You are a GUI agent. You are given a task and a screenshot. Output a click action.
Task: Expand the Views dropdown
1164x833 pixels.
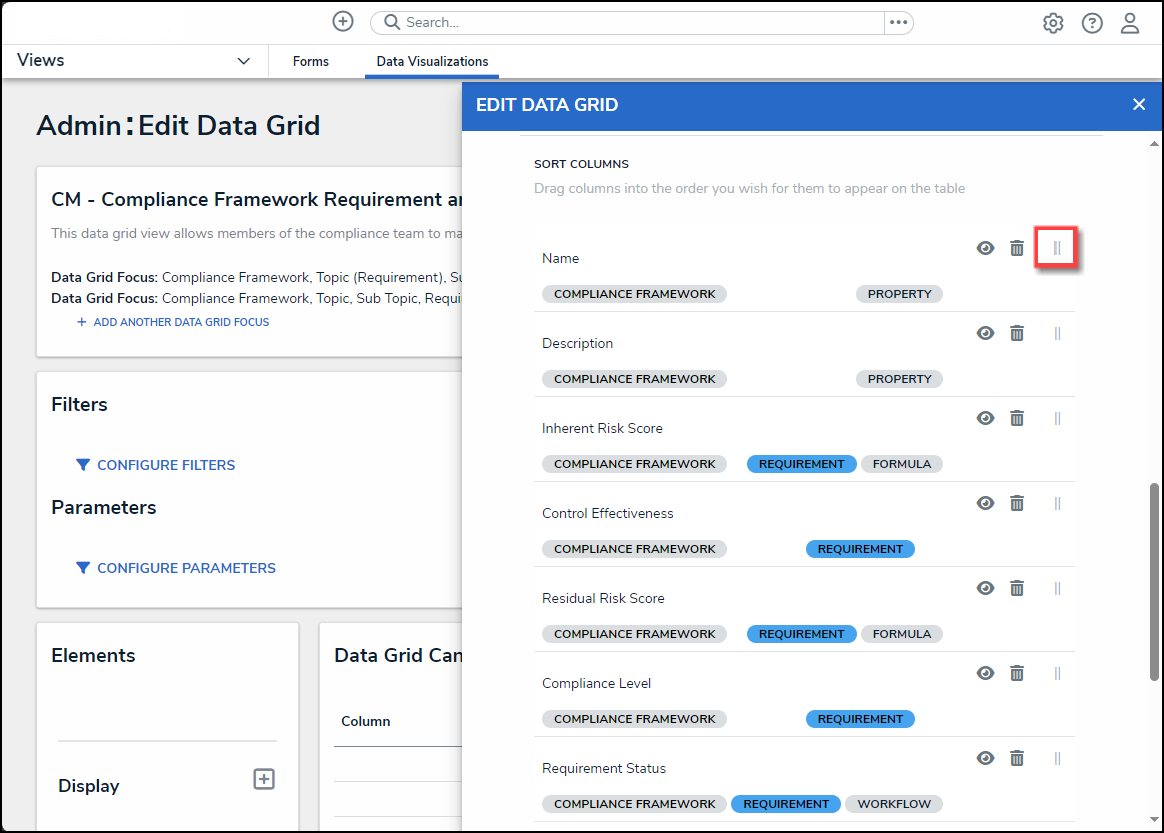pos(243,61)
